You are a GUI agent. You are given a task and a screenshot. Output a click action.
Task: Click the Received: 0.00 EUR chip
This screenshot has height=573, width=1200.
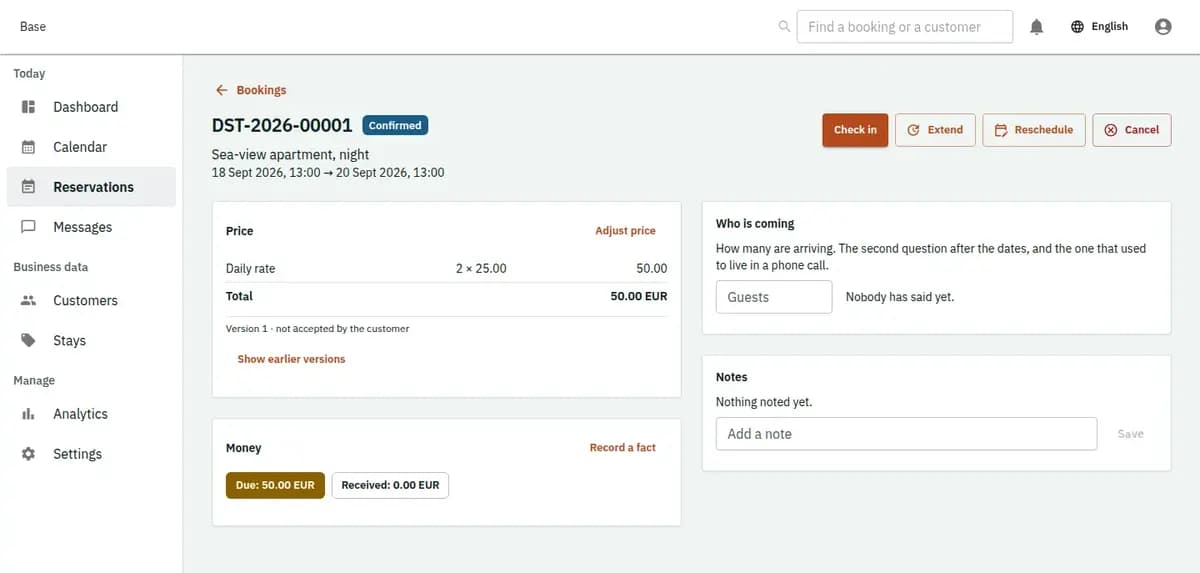tap(390, 485)
